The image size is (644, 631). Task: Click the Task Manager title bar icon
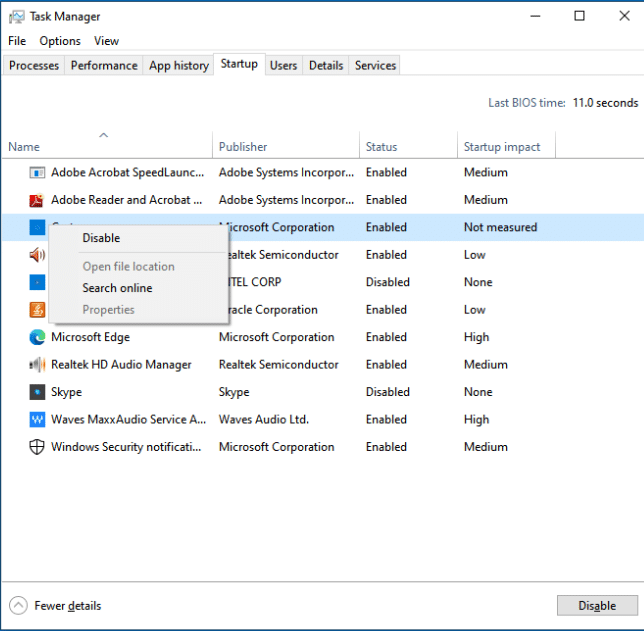[x=16, y=16]
